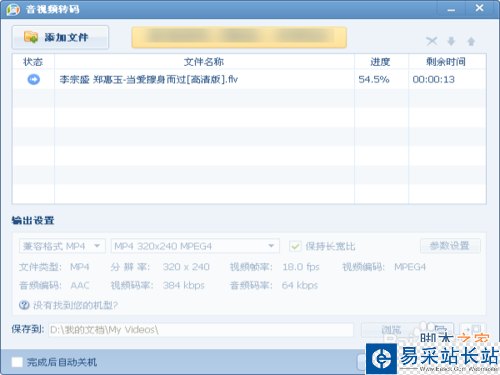Click the 剩余时间 column header
The height and width of the screenshot is (375, 500).
click(447, 62)
